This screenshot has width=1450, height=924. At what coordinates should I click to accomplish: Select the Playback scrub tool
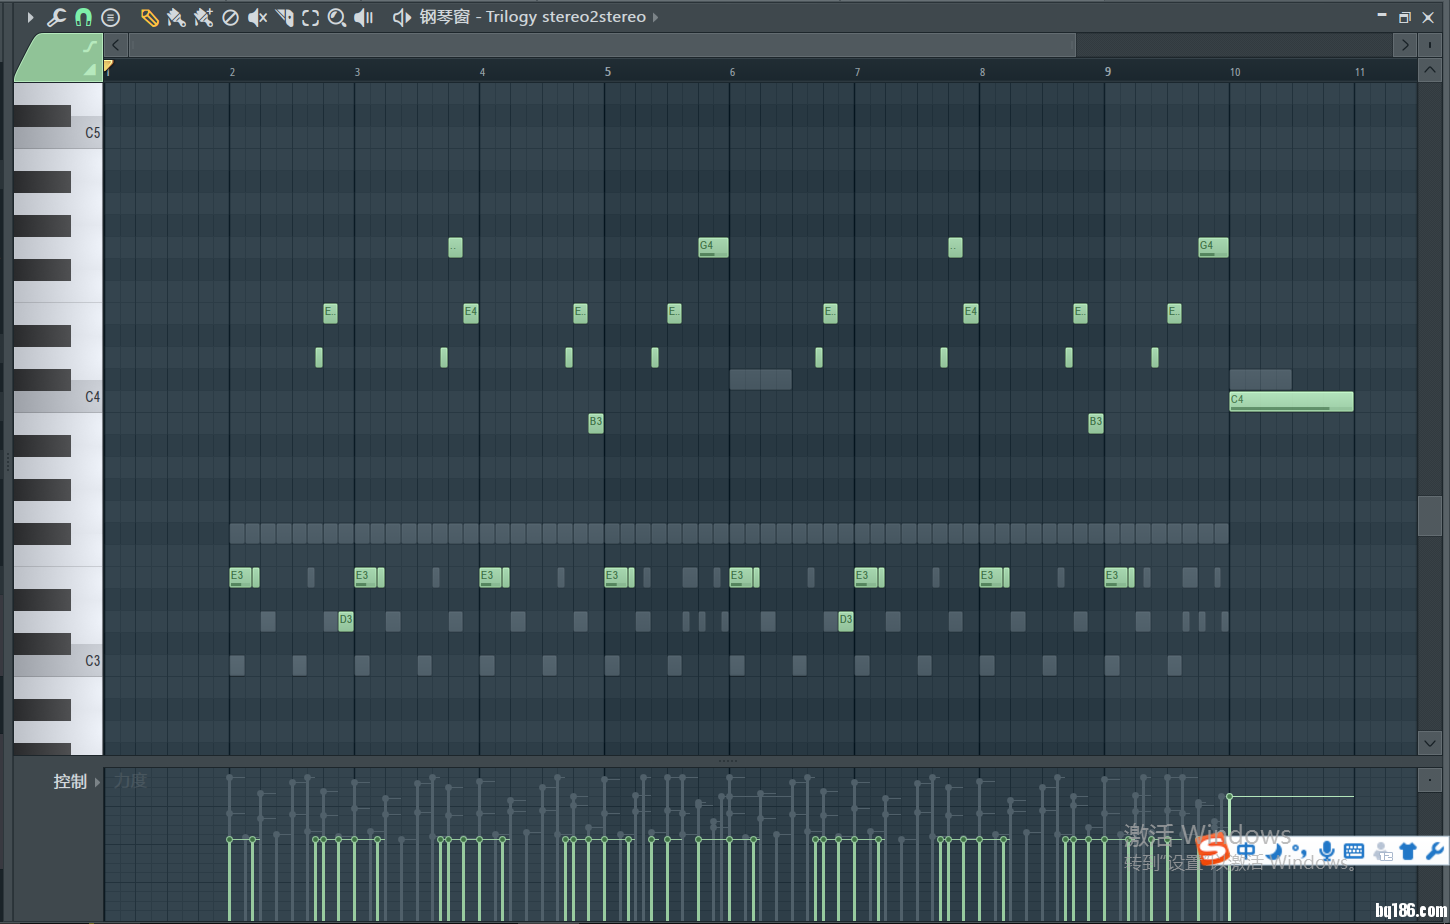click(365, 17)
